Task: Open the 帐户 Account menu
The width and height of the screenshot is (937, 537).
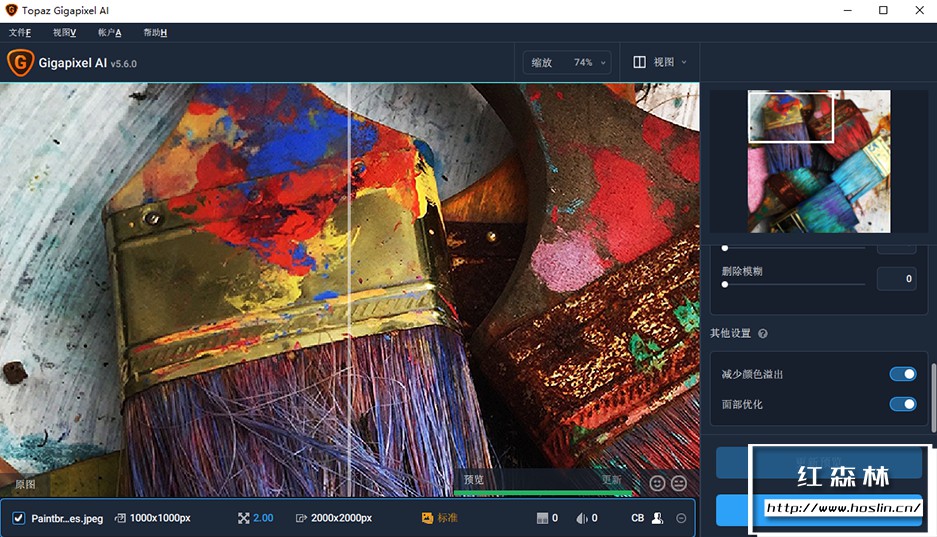Action: [x=109, y=33]
